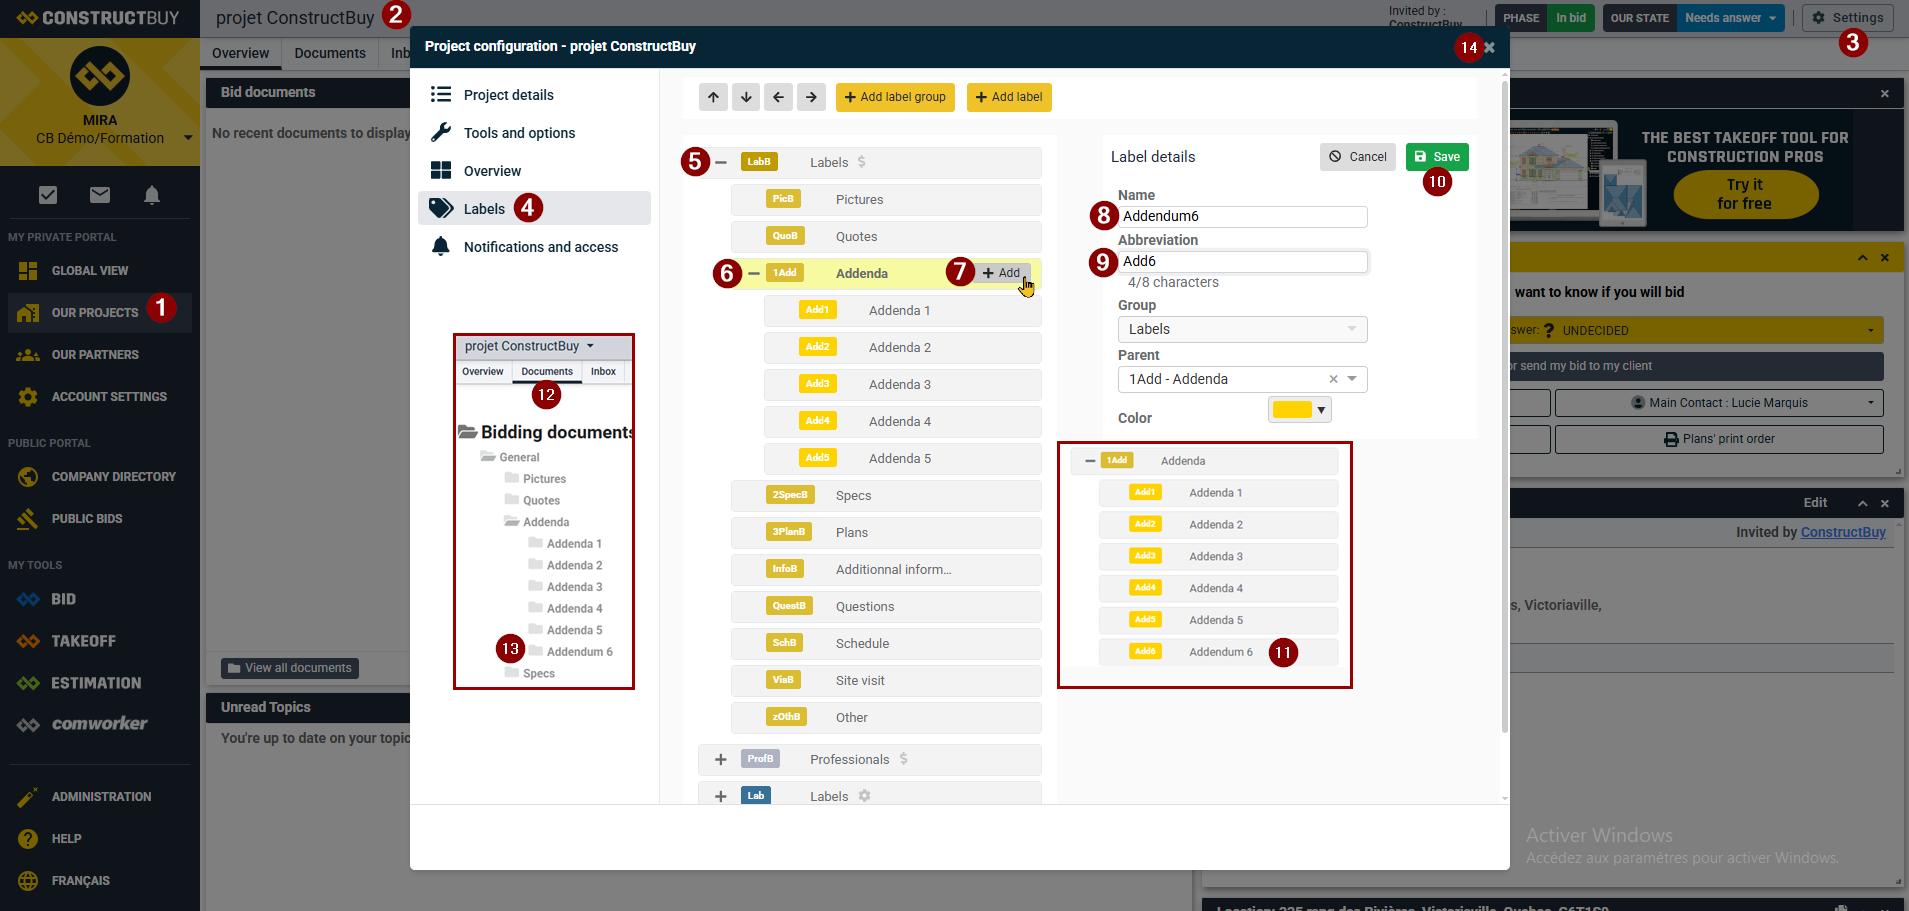Switch to the Overview tab behind the dialog
Viewport: 1909px width, 911px height.
(241, 53)
